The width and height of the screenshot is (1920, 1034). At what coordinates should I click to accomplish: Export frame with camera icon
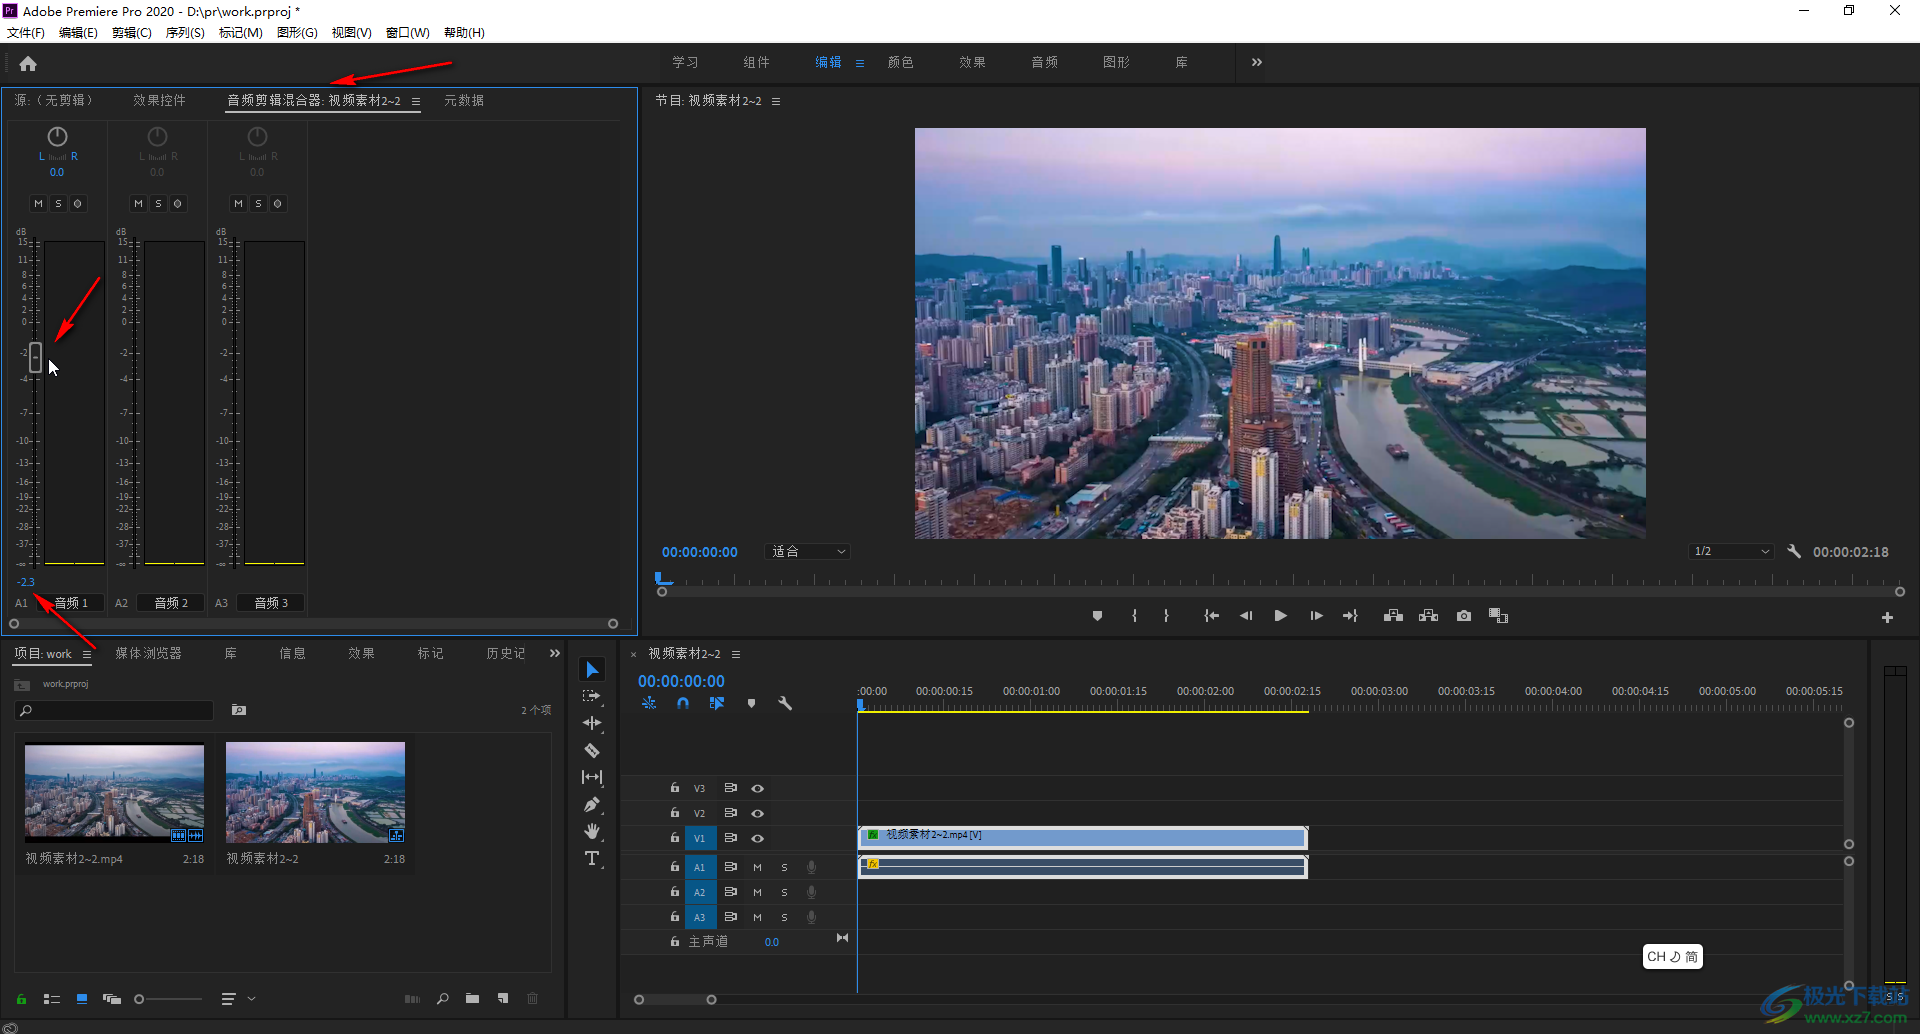click(x=1464, y=616)
